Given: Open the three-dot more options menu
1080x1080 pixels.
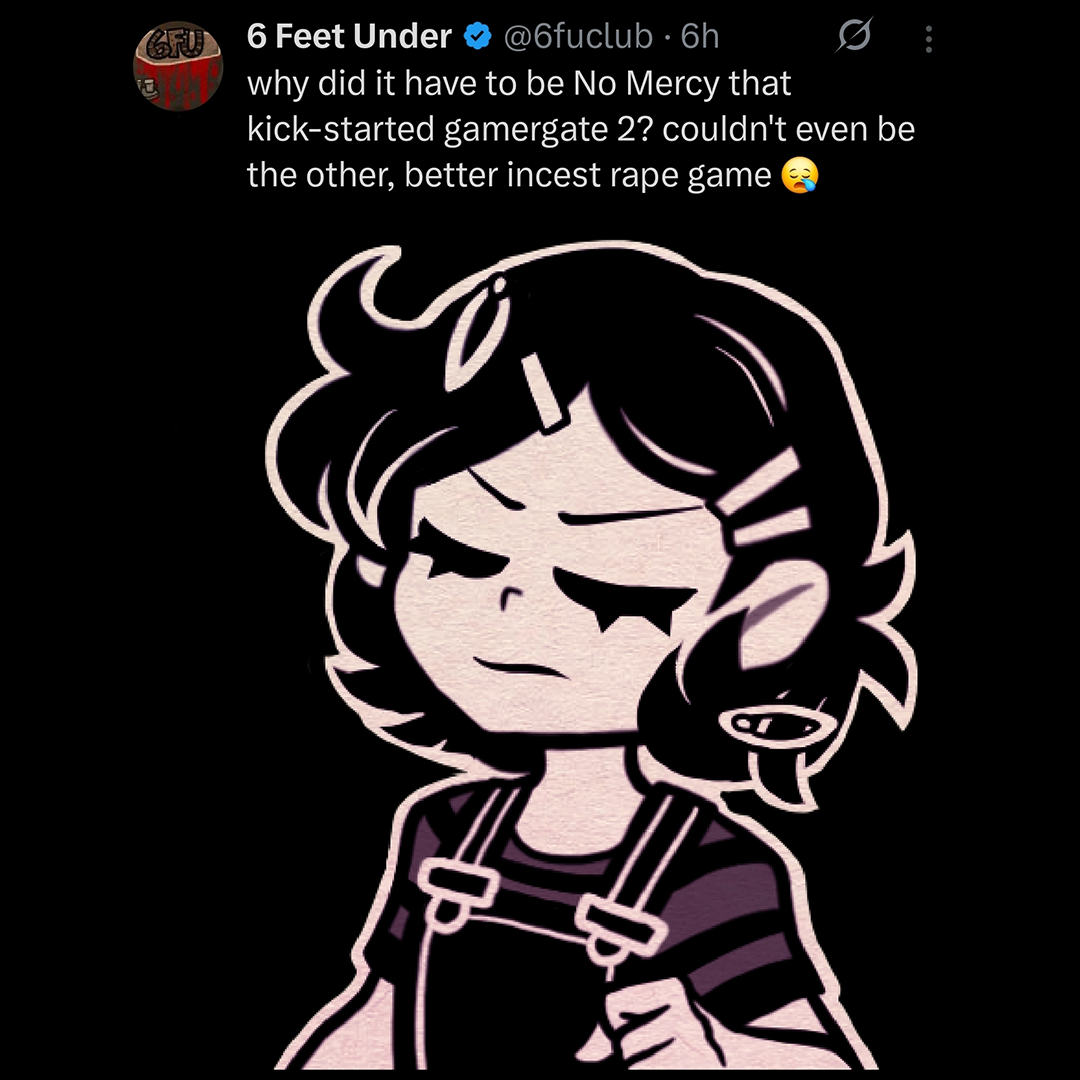Looking at the screenshot, I should 928,39.
